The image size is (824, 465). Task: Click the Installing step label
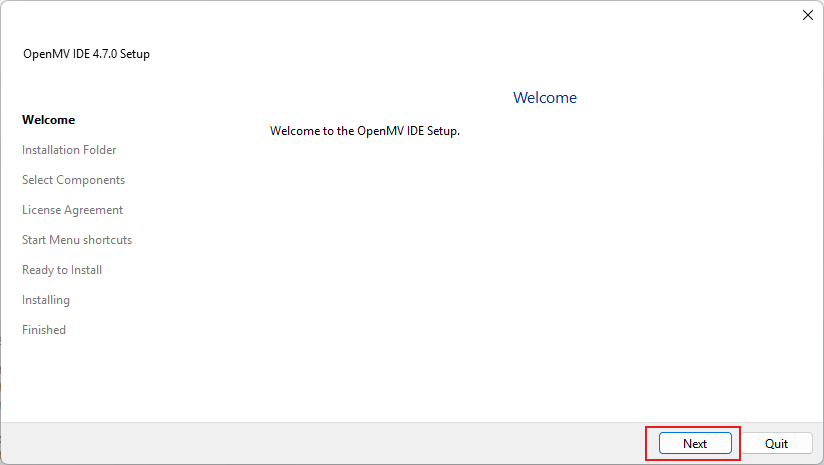[x=46, y=300]
